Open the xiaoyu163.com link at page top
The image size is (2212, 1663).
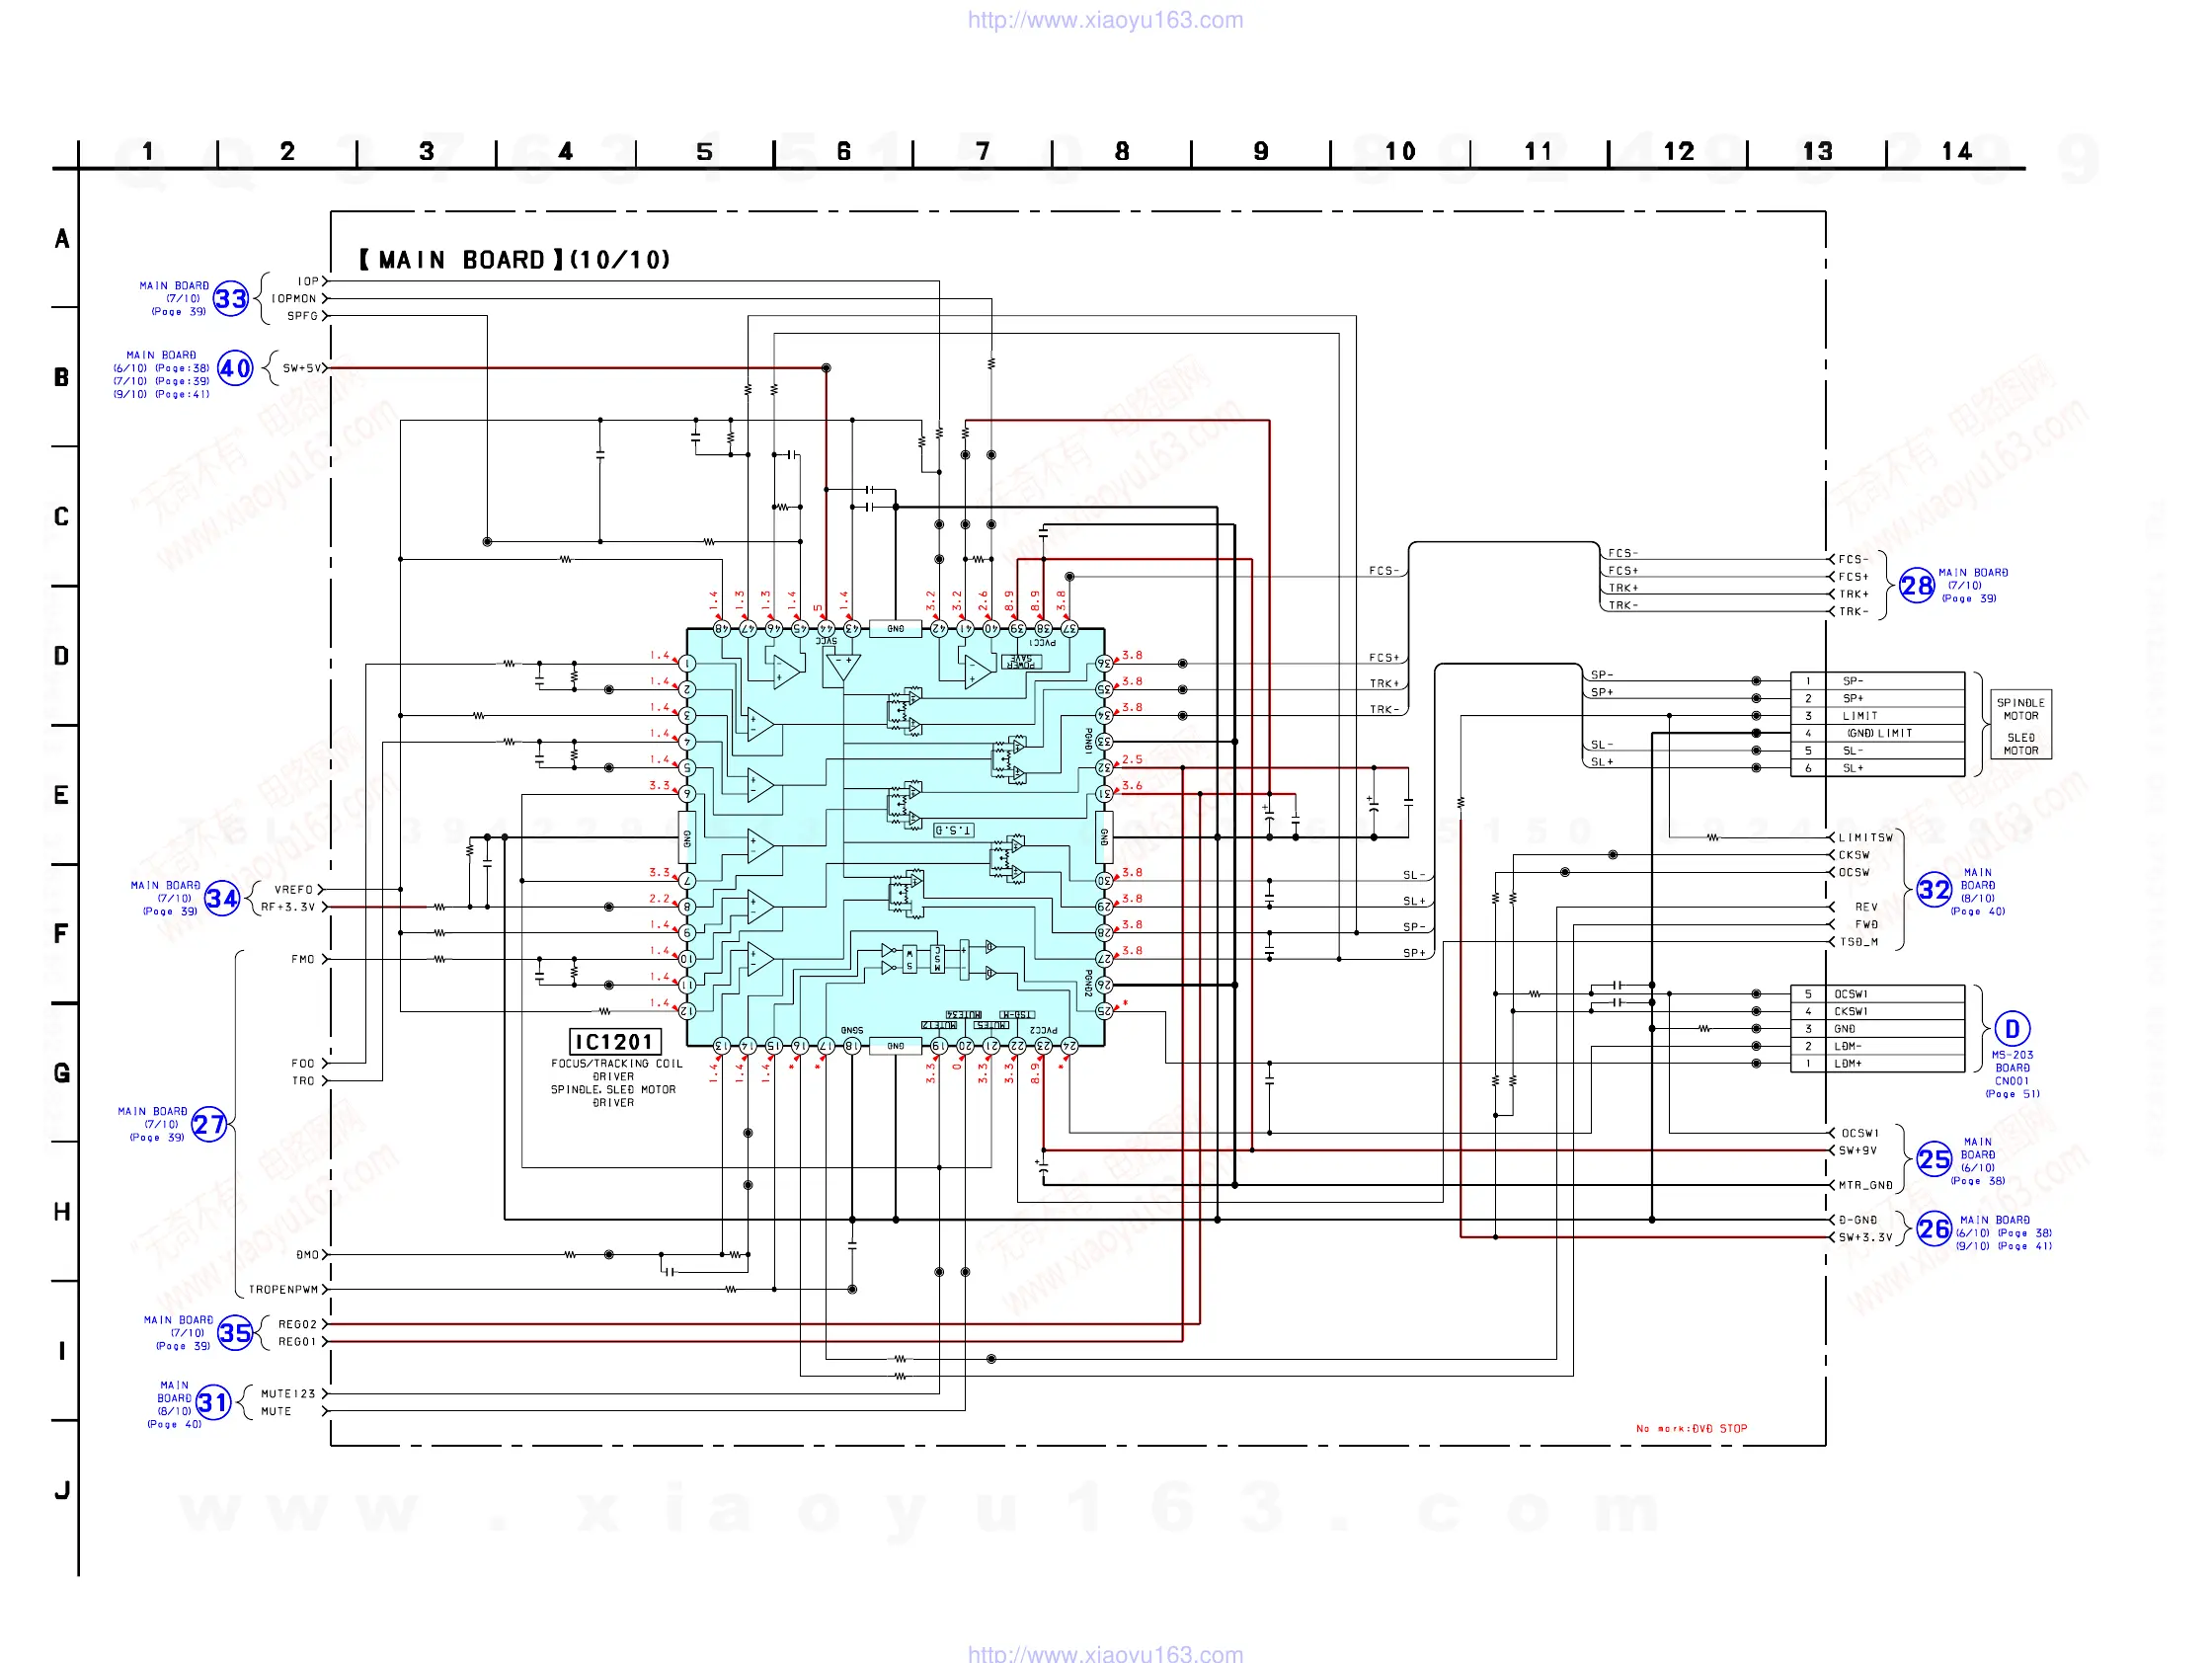(x=1105, y=20)
